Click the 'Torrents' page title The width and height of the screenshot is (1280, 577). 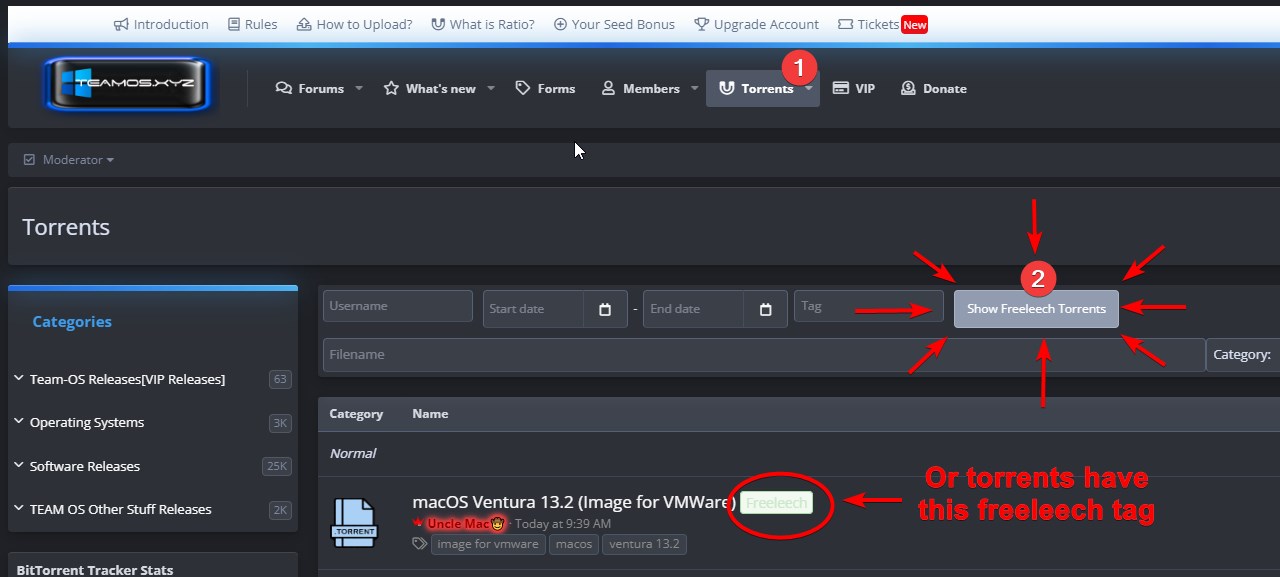(x=66, y=227)
